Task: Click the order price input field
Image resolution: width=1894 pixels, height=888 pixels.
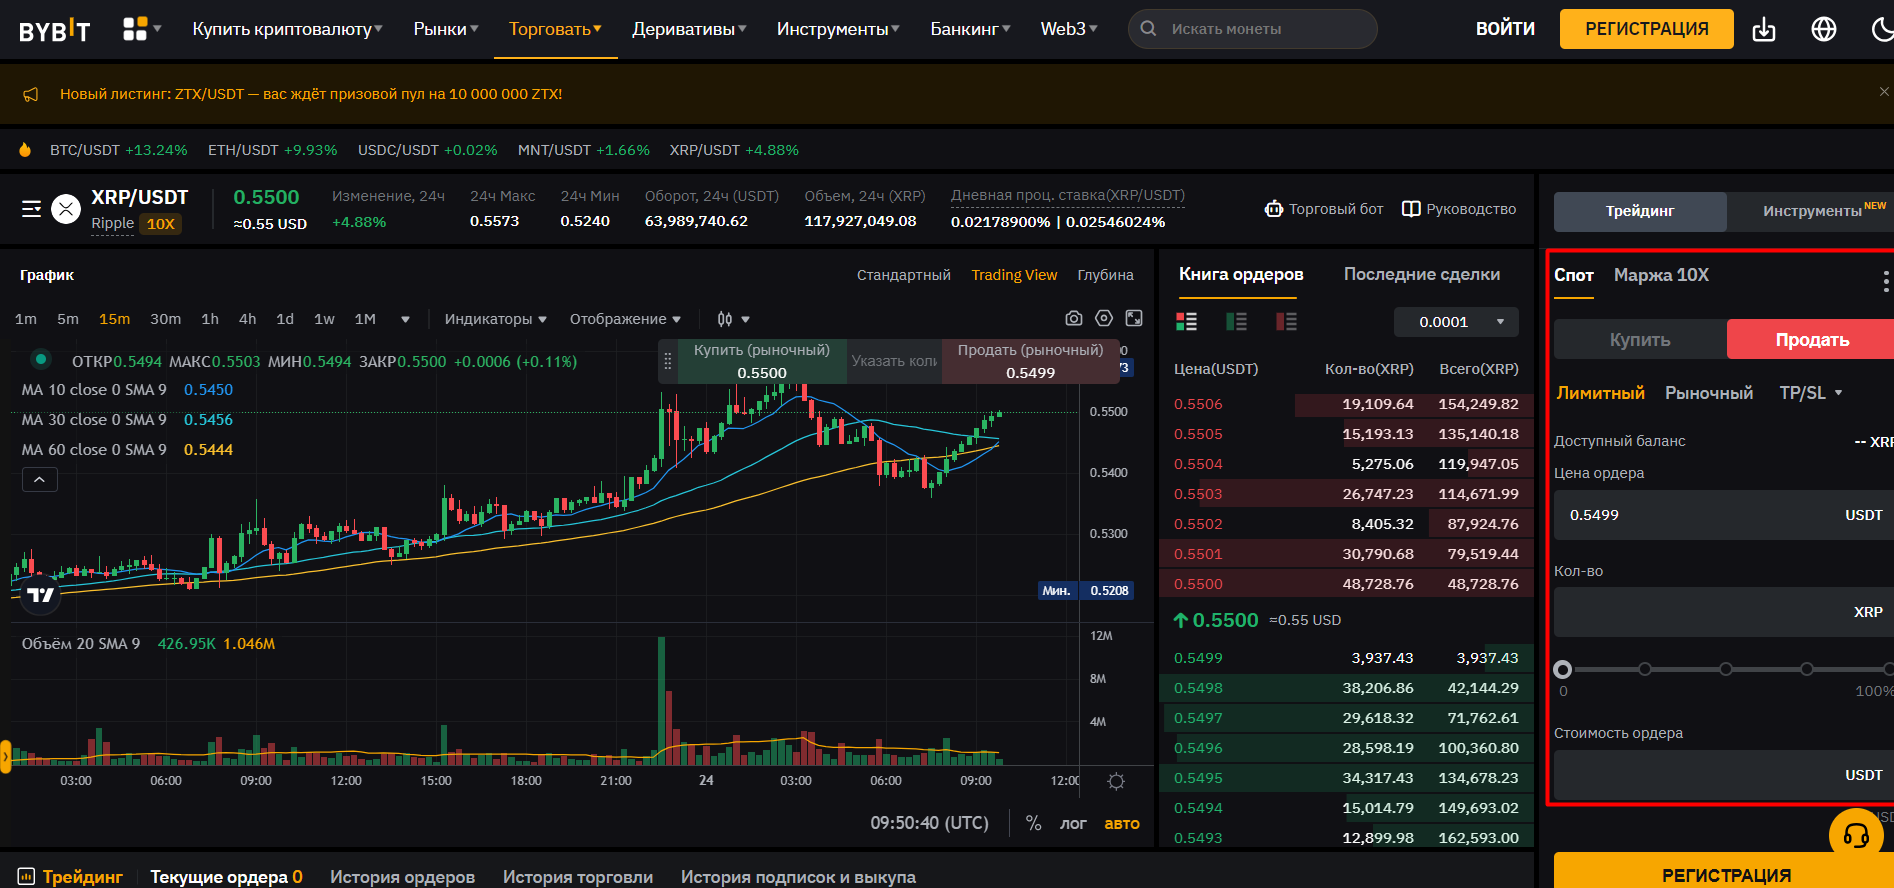Action: (1700, 515)
